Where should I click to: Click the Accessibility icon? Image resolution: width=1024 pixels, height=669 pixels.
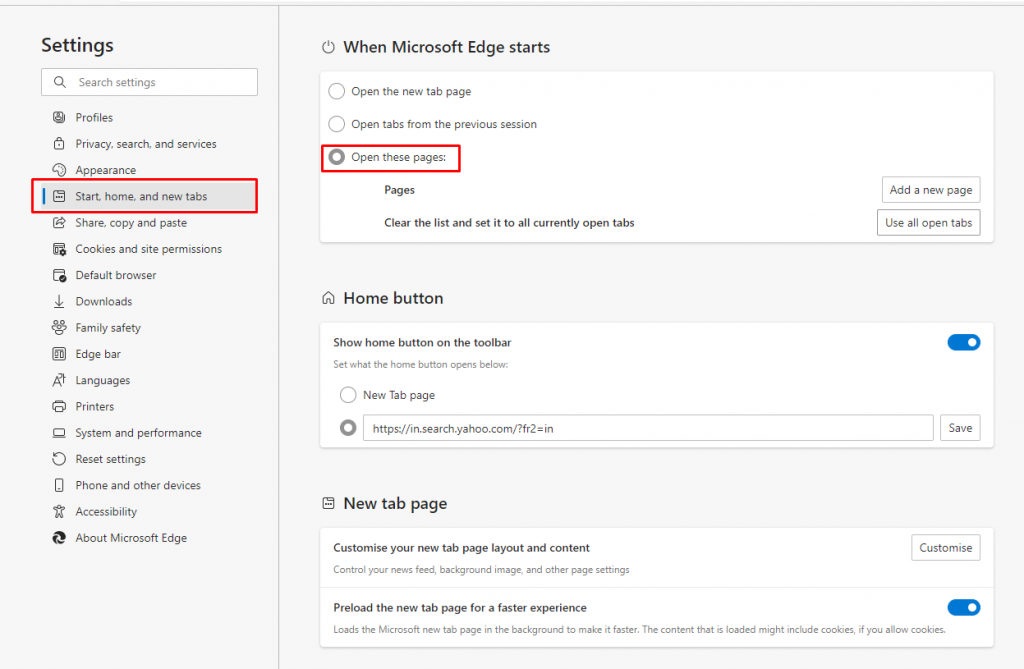(59, 511)
